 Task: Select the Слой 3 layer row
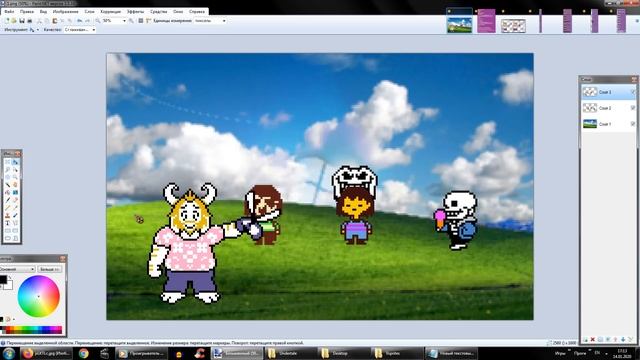pos(609,92)
